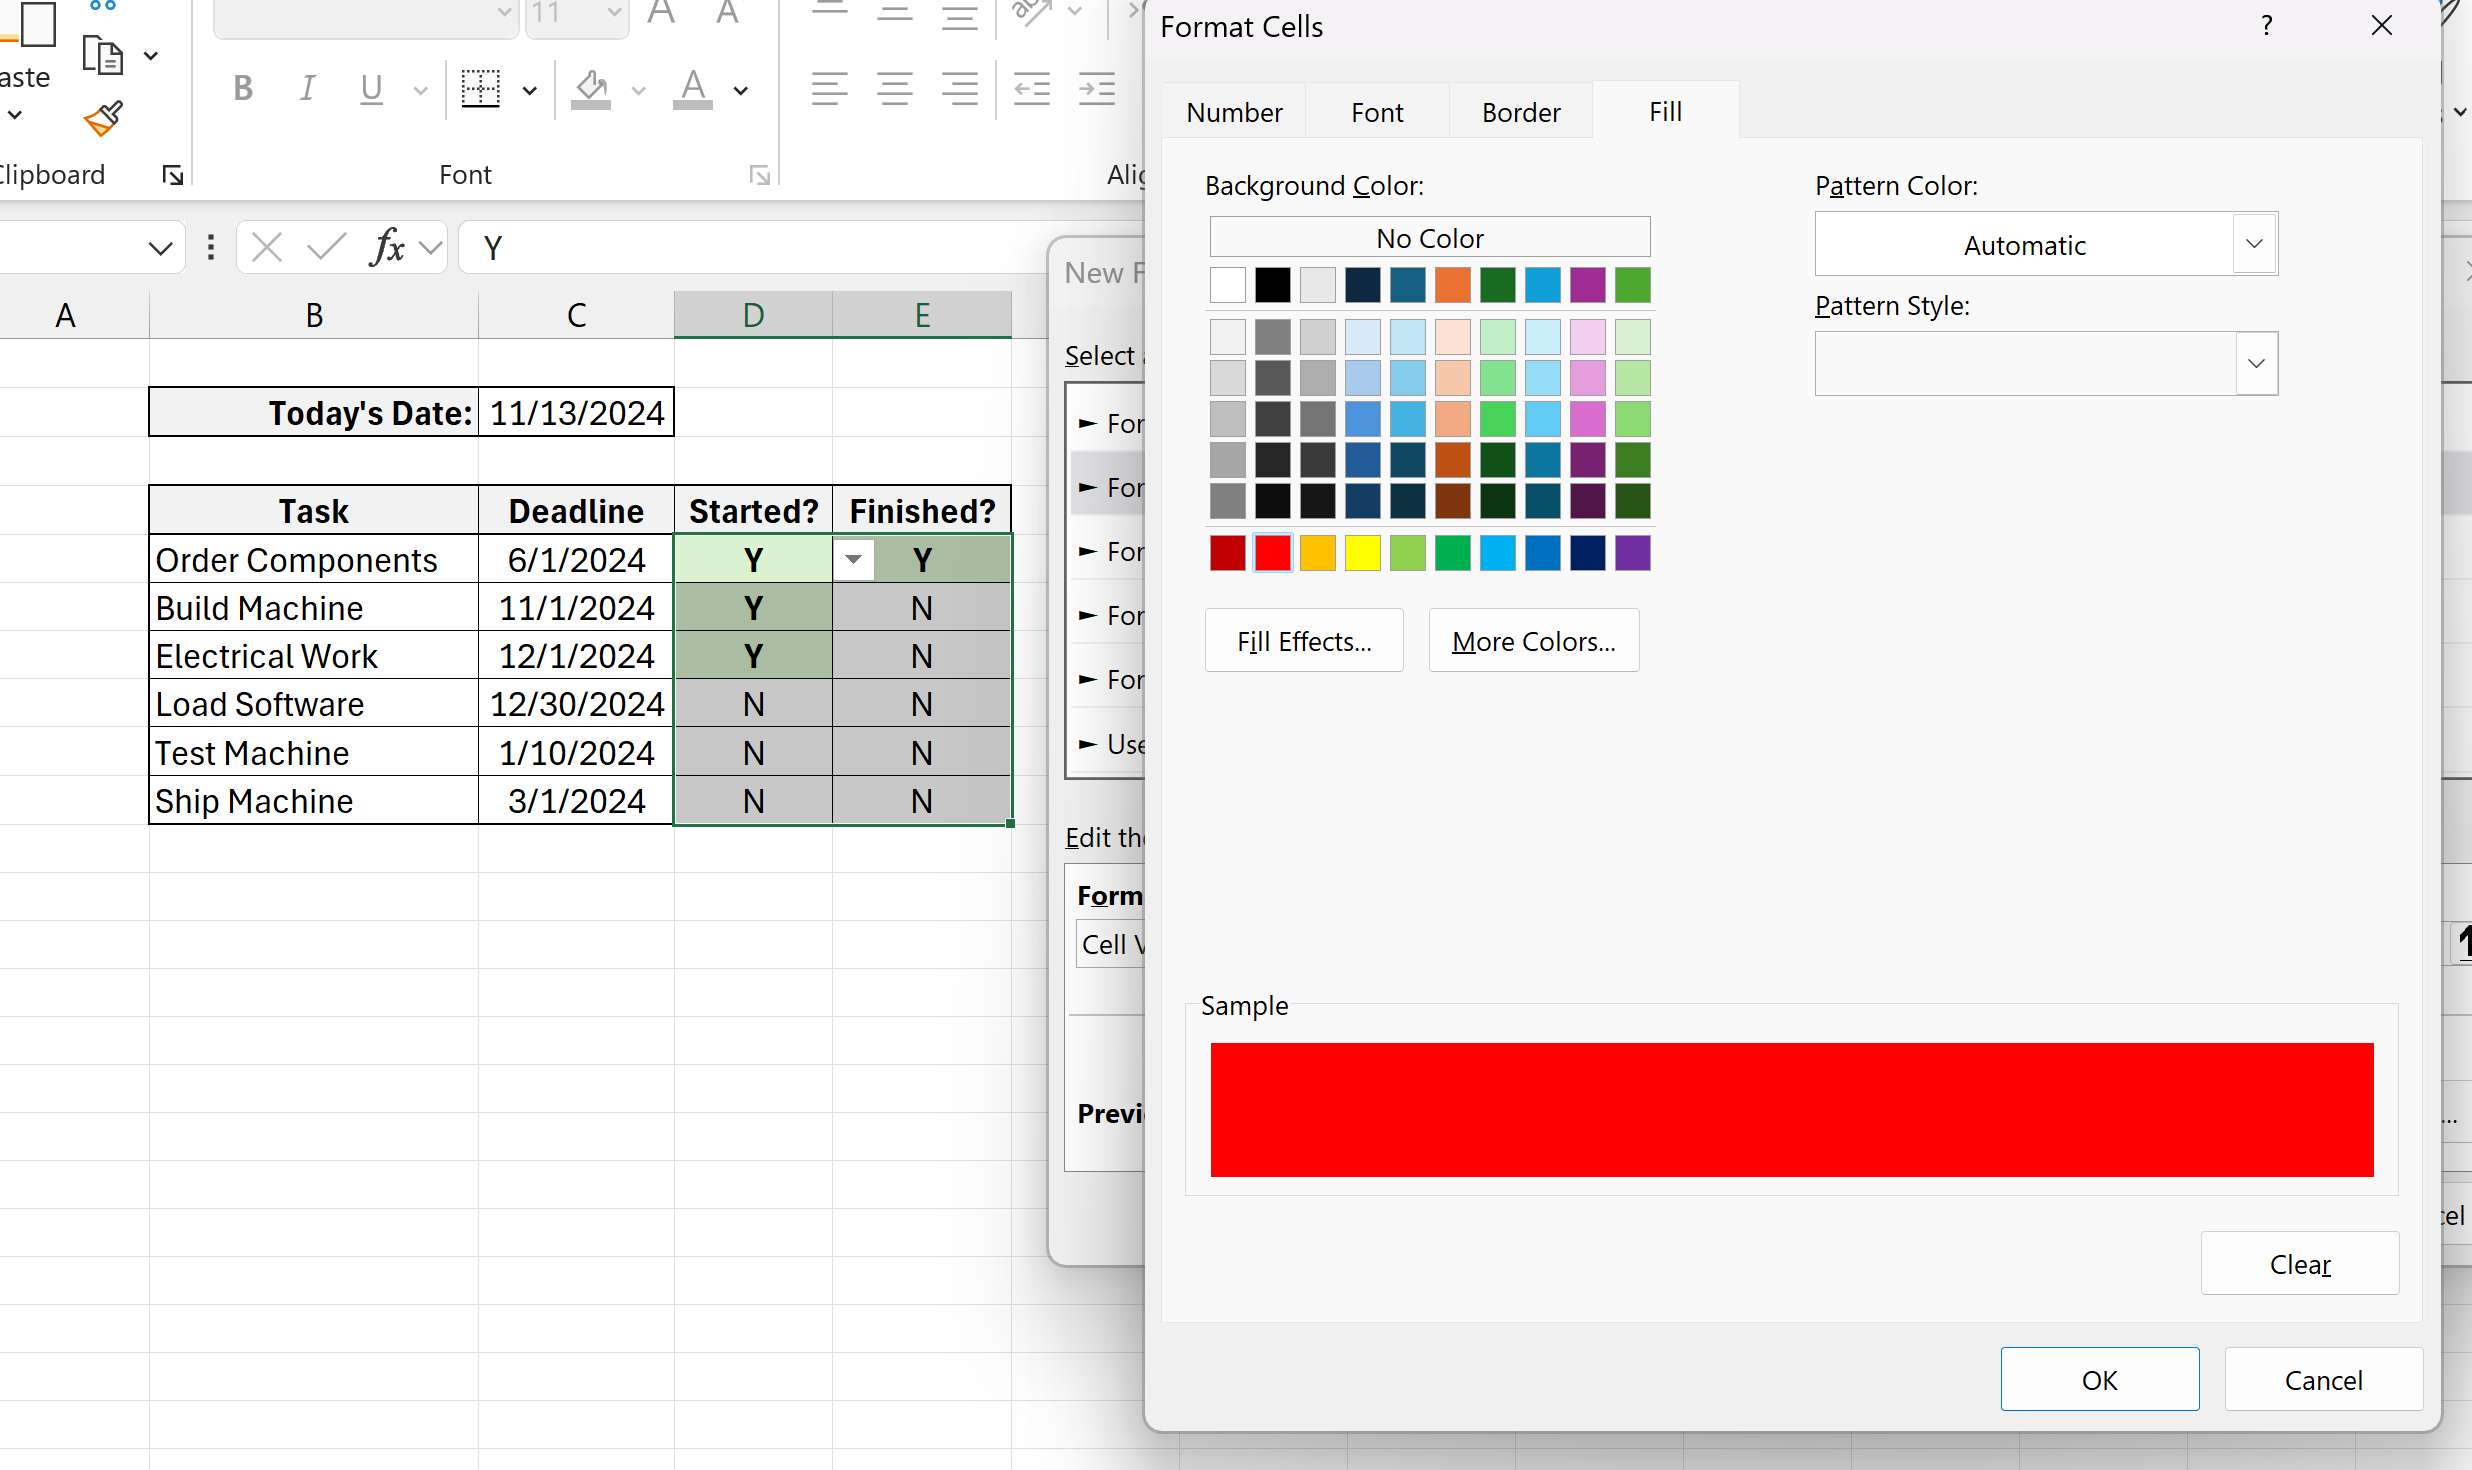The width and height of the screenshot is (2472, 1470).
Task: Apply bold formatting from the ribbon
Action: [243, 88]
